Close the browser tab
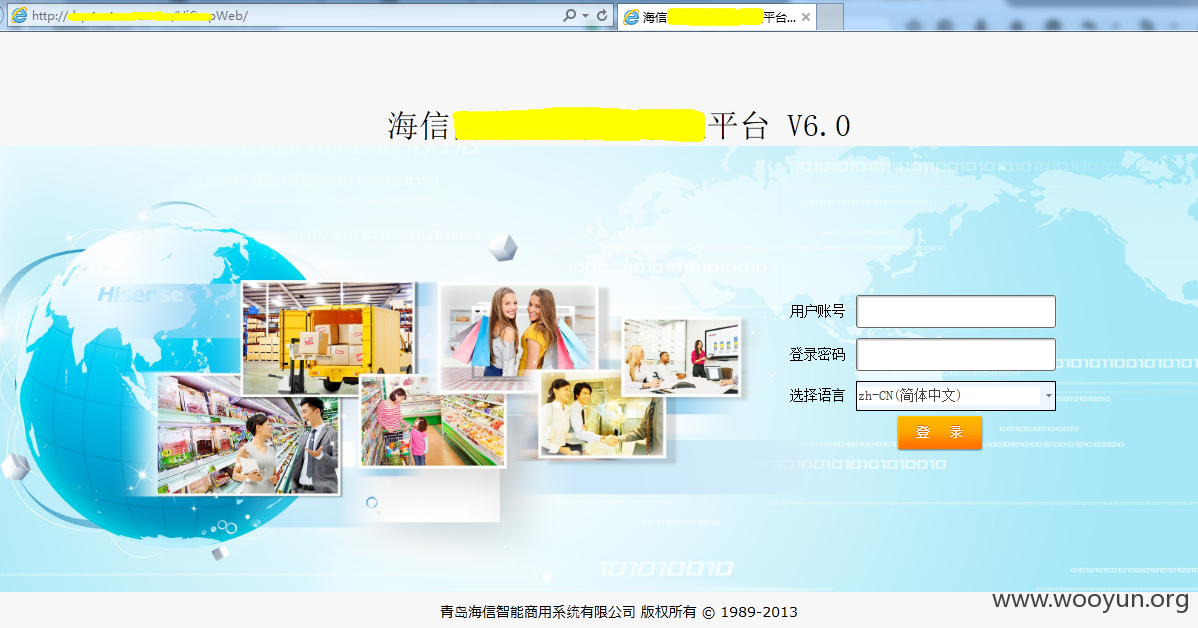 click(806, 17)
